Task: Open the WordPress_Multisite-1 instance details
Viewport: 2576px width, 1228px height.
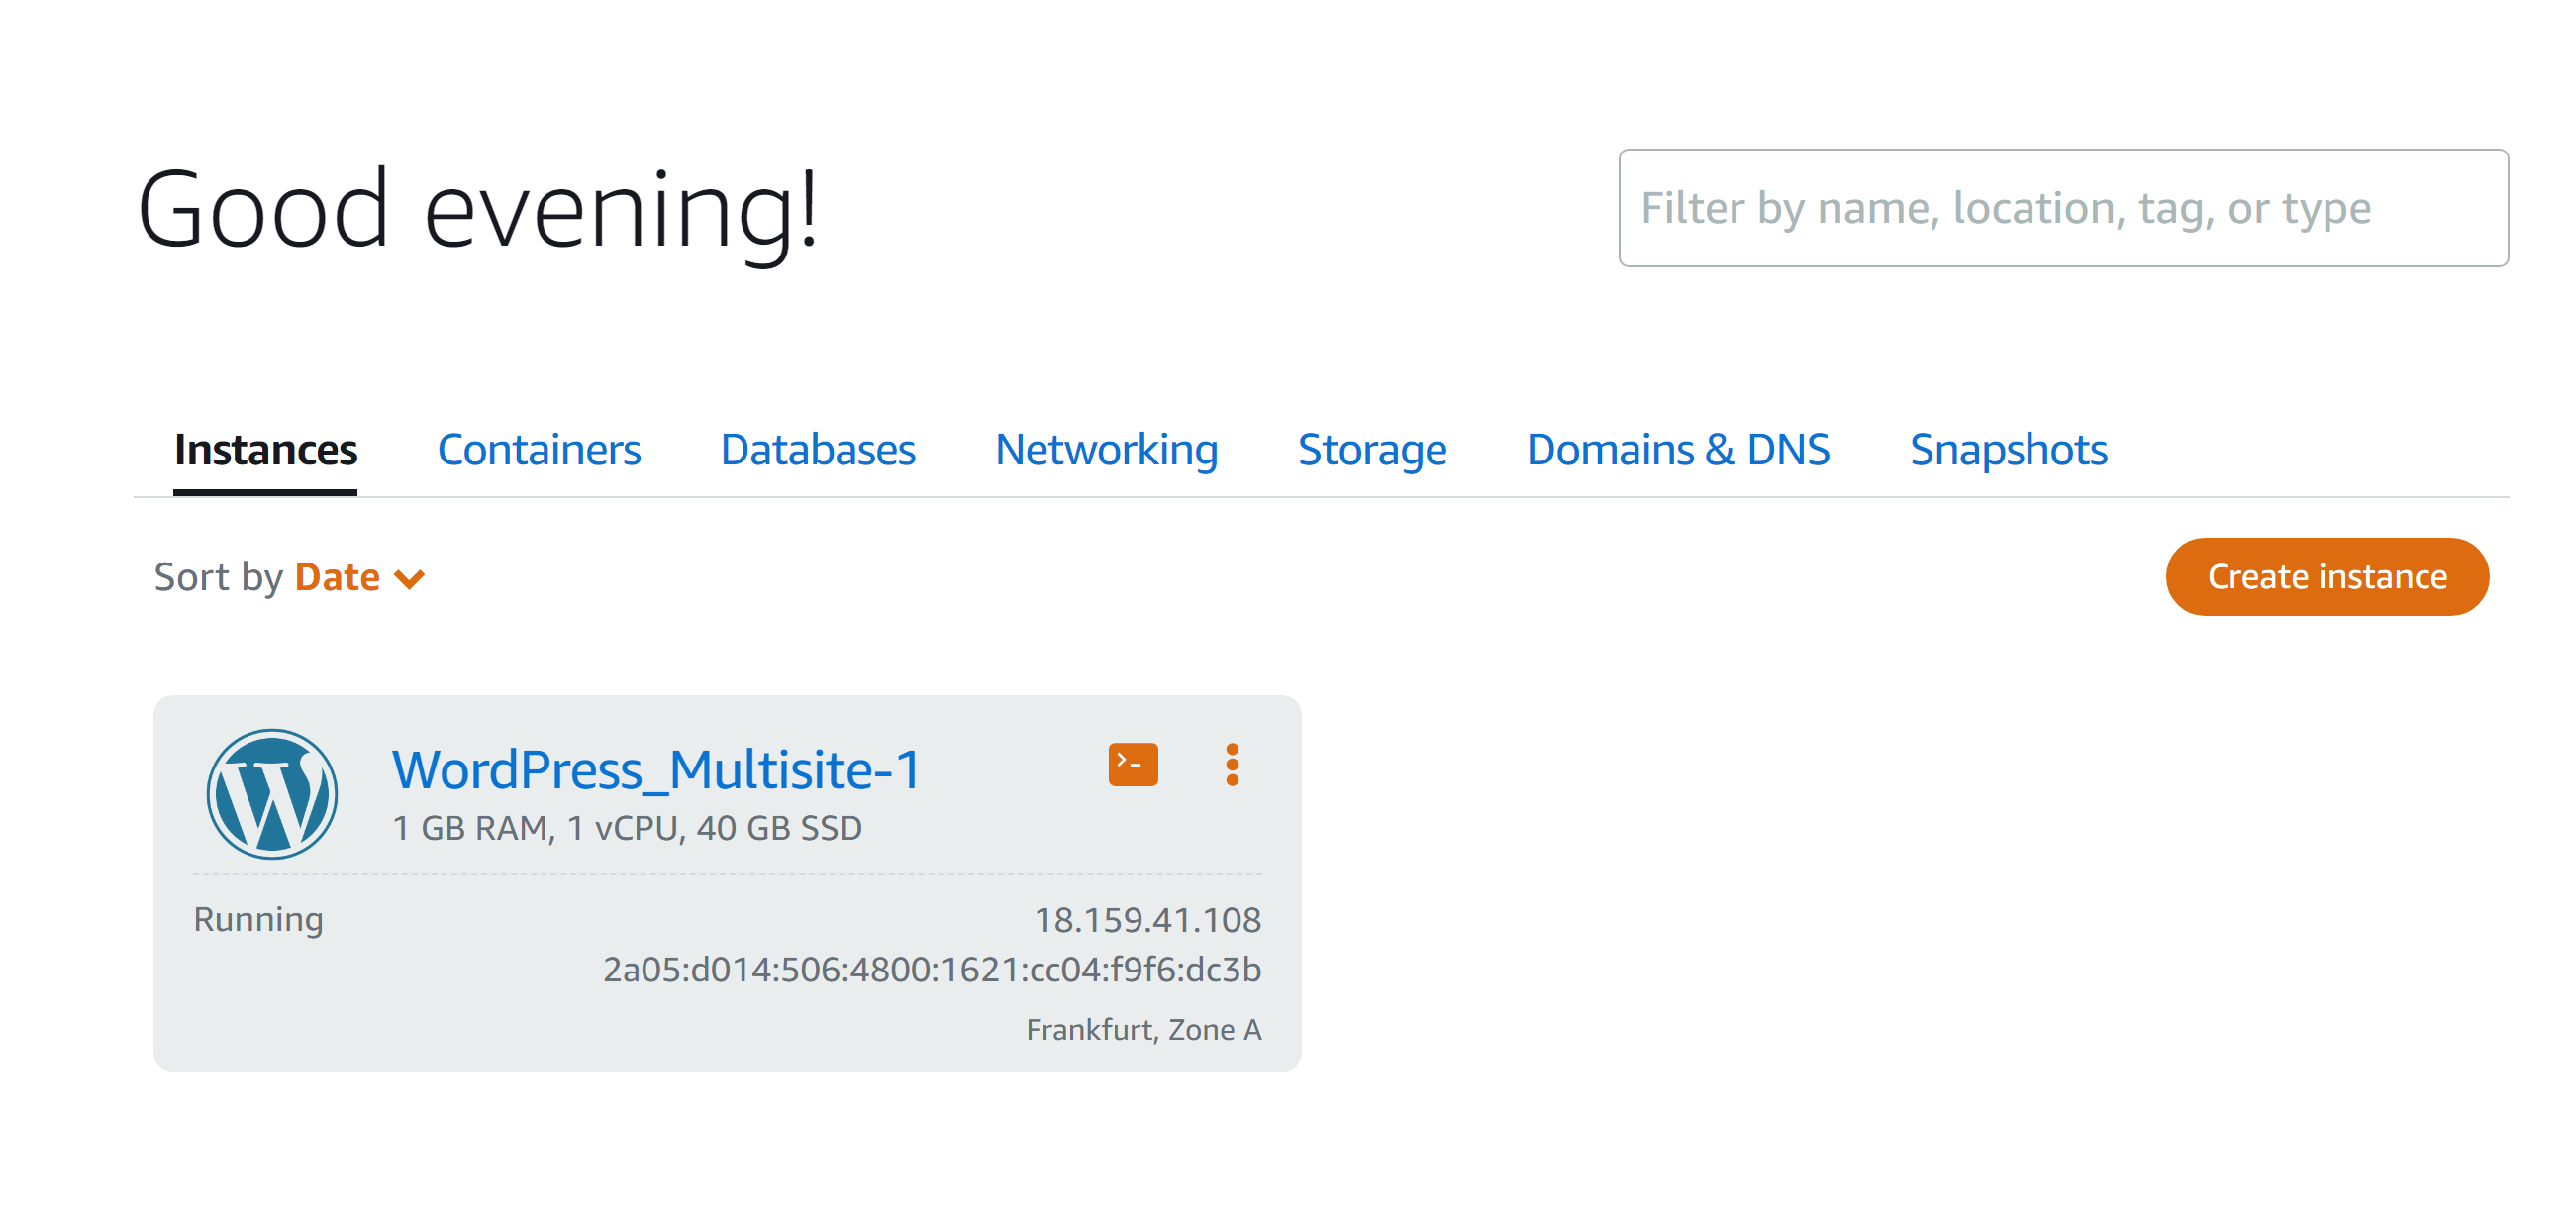Action: click(657, 769)
